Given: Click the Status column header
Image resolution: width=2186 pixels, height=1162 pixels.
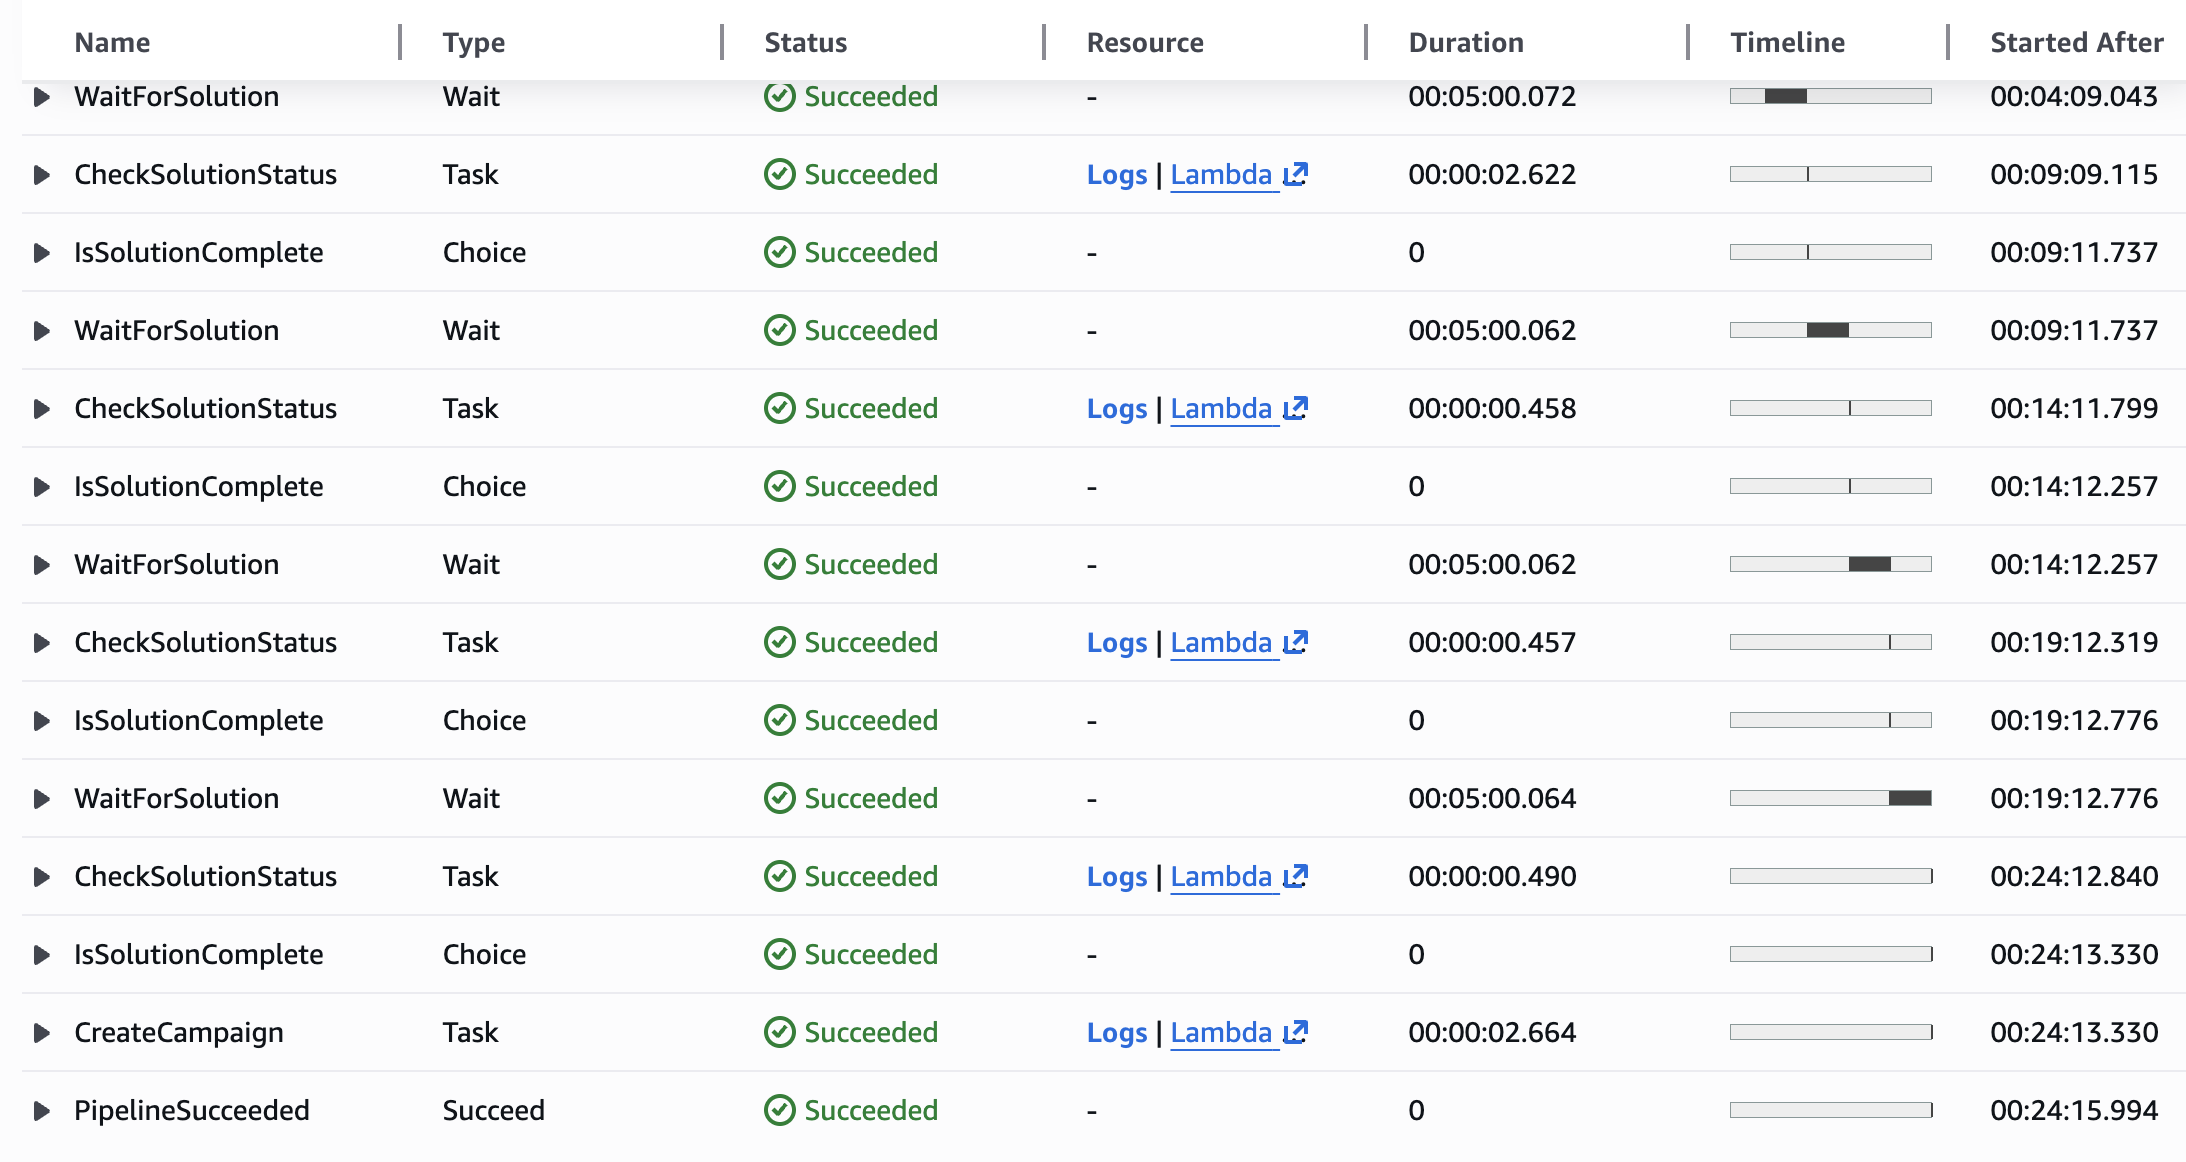Looking at the screenshot, I should (x=805, y=42).
